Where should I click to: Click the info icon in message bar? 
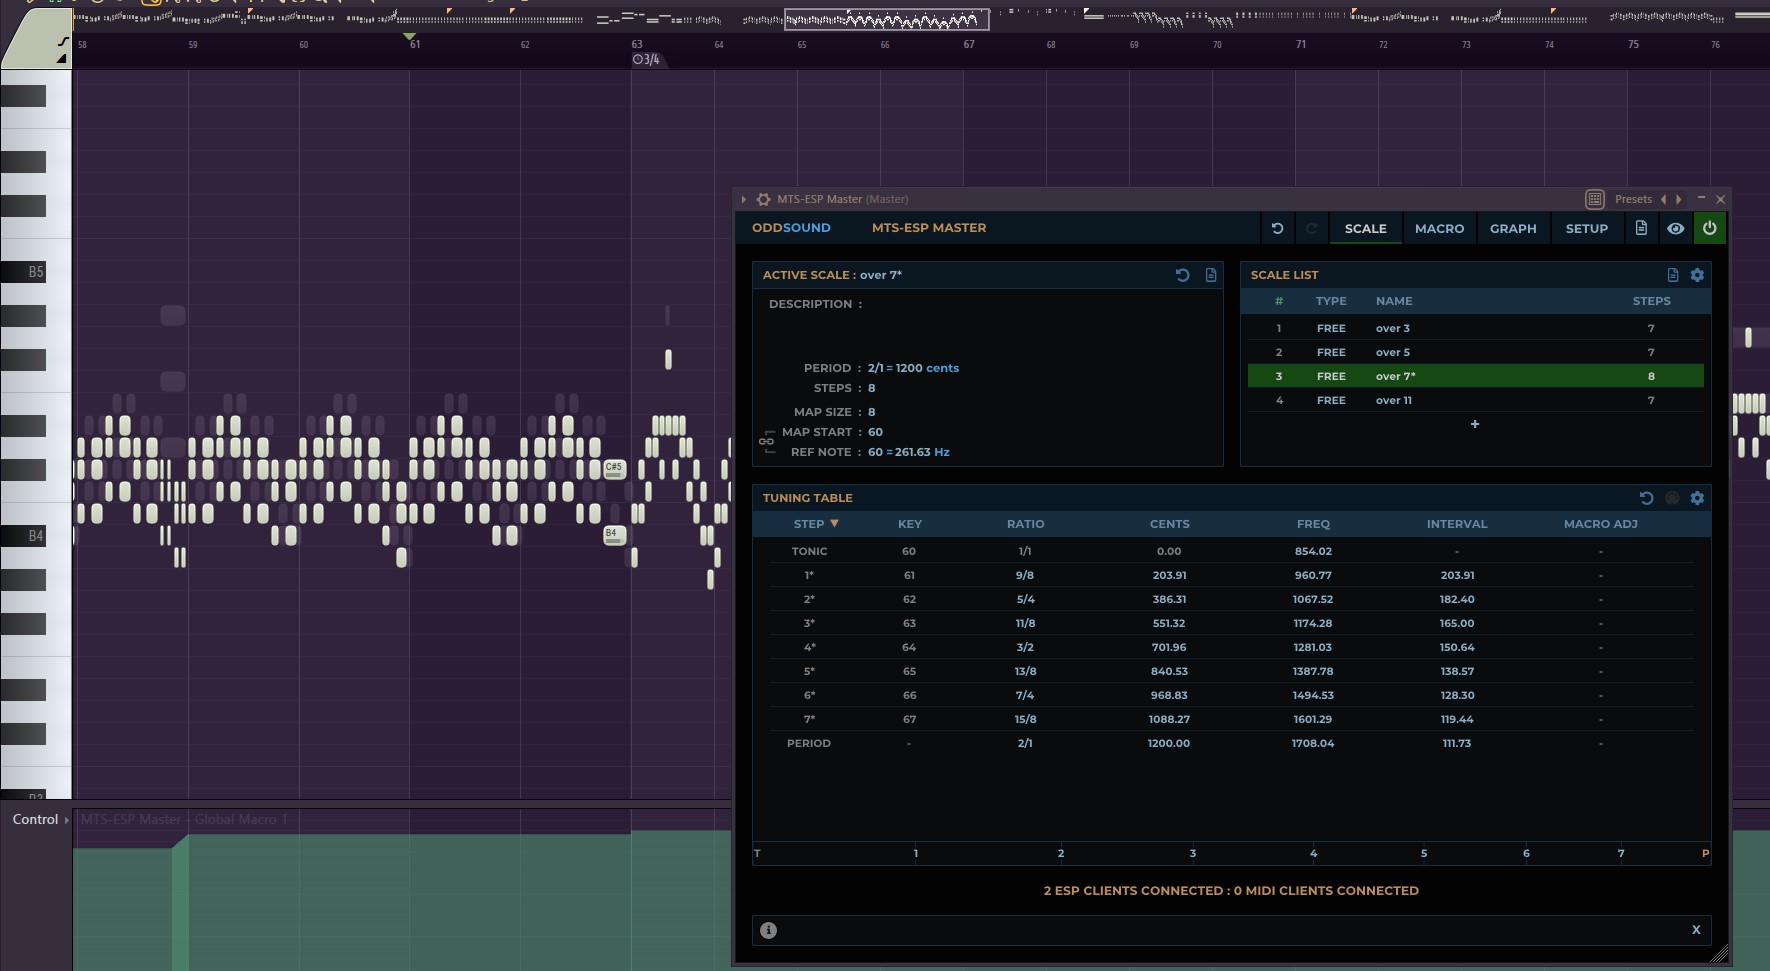click(x=768, y=930)
